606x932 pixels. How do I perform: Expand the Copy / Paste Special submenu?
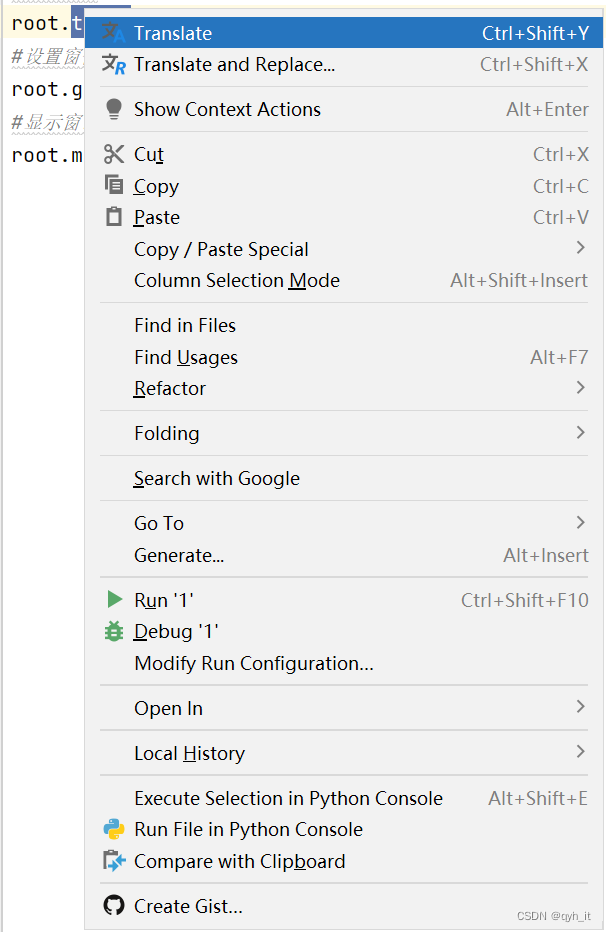(580, 248)
